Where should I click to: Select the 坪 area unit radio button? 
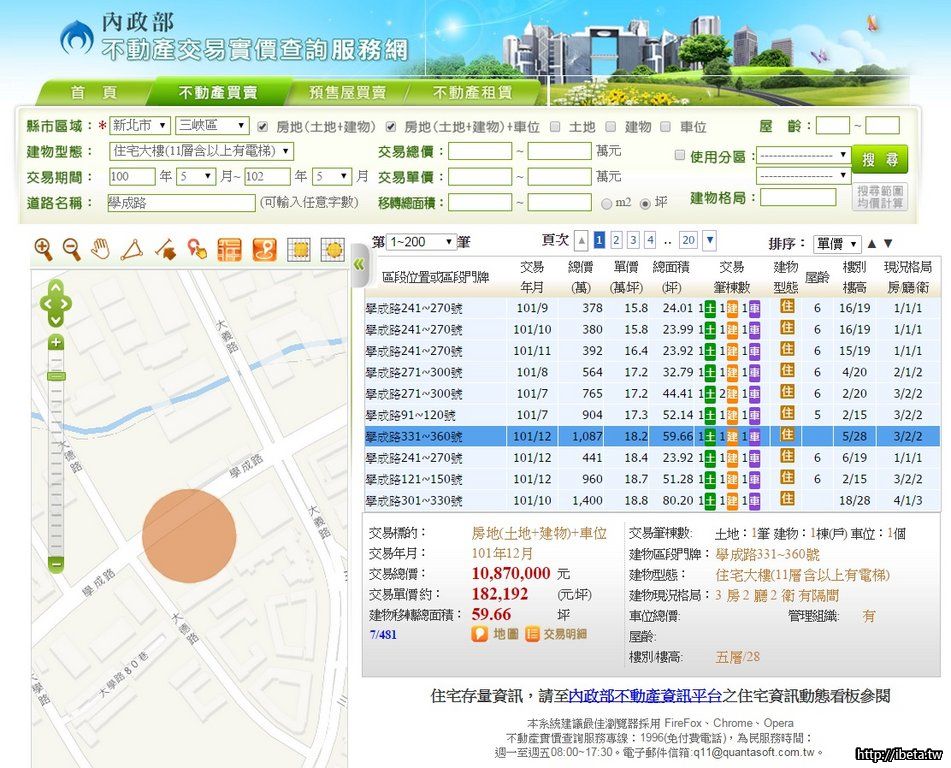click(x=645, y=203)
